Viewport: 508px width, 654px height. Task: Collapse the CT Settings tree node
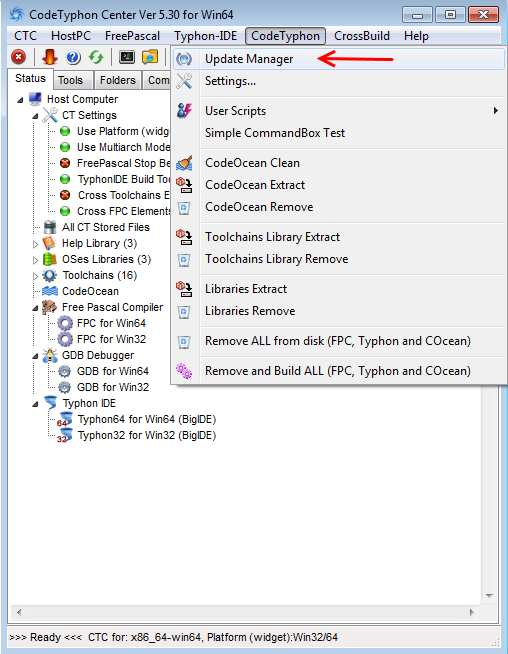(x=35, y=116)
